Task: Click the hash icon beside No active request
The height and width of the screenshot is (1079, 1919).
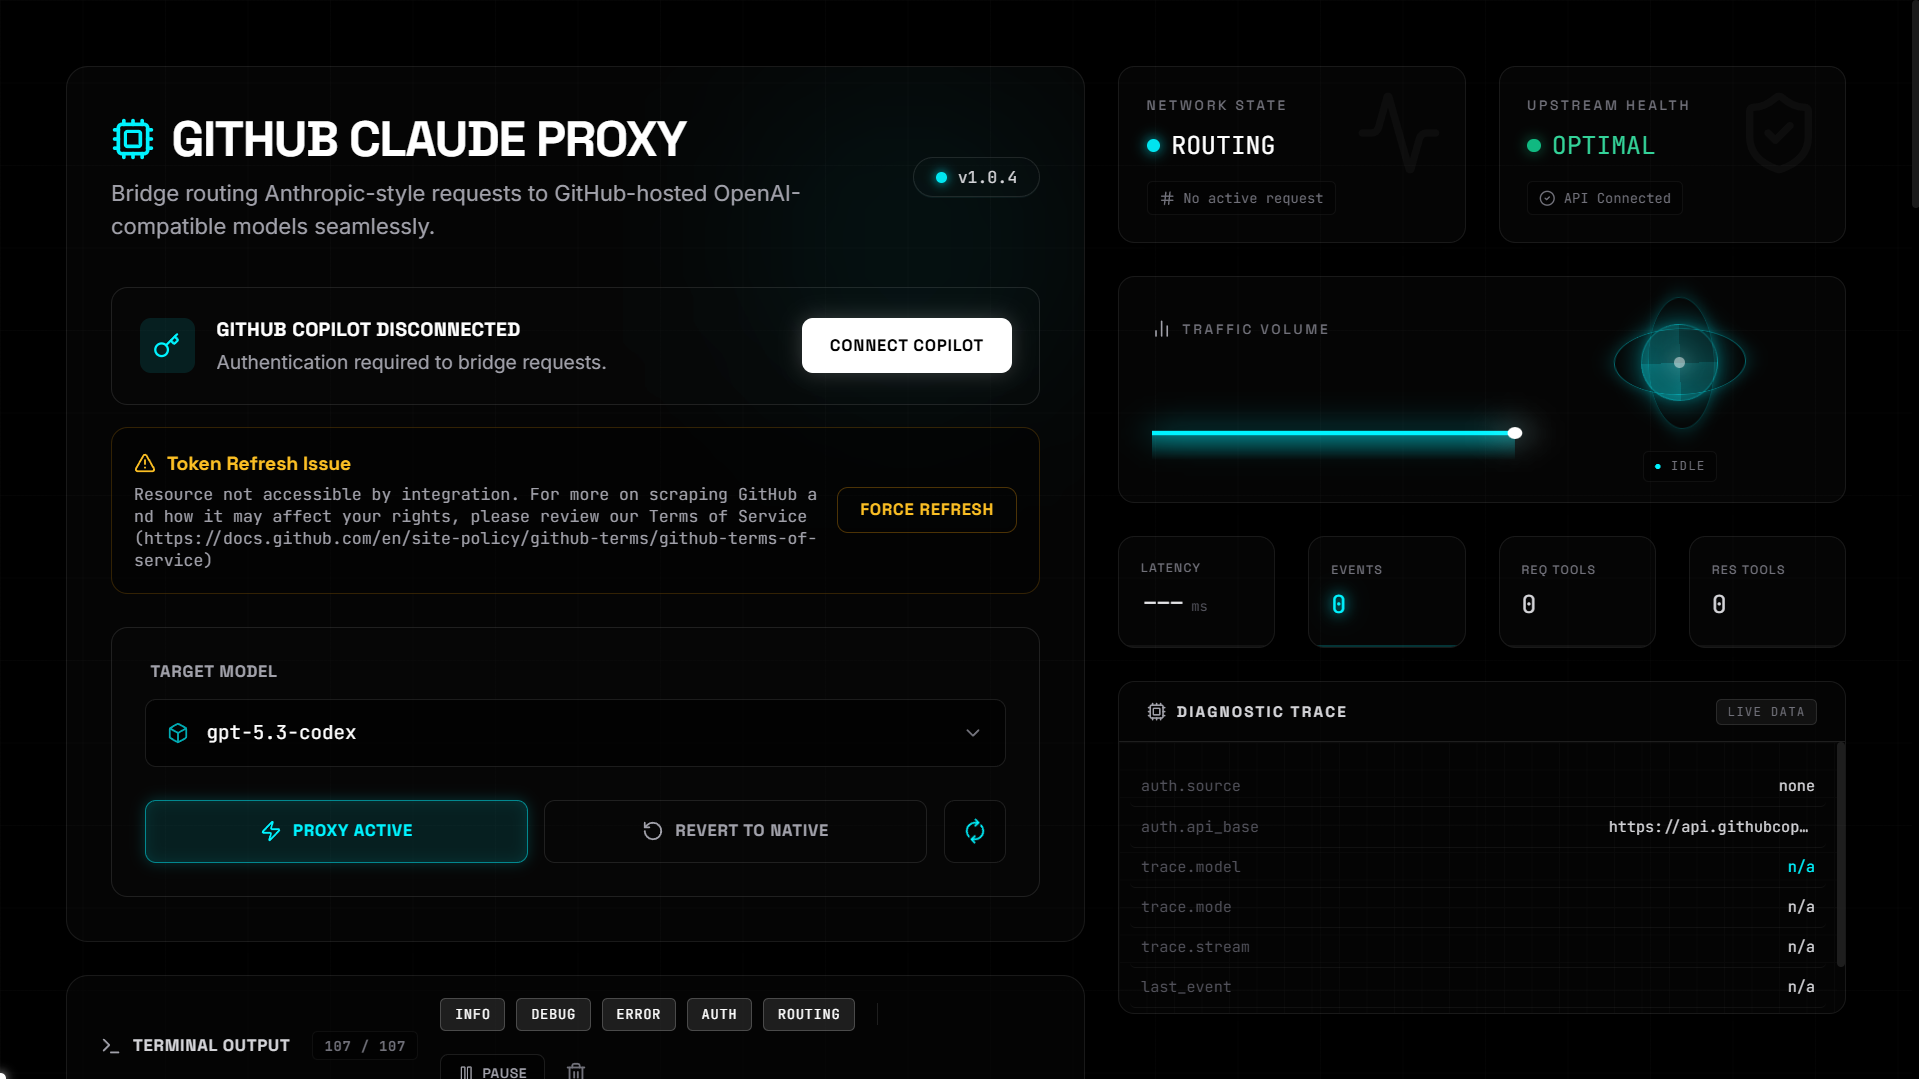Action: coord(1167,198)
